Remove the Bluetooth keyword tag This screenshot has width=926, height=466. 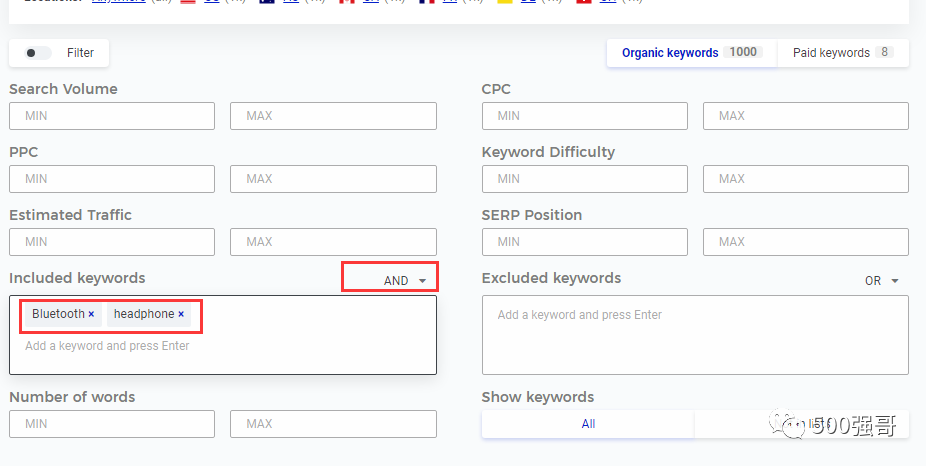point(91,314)
